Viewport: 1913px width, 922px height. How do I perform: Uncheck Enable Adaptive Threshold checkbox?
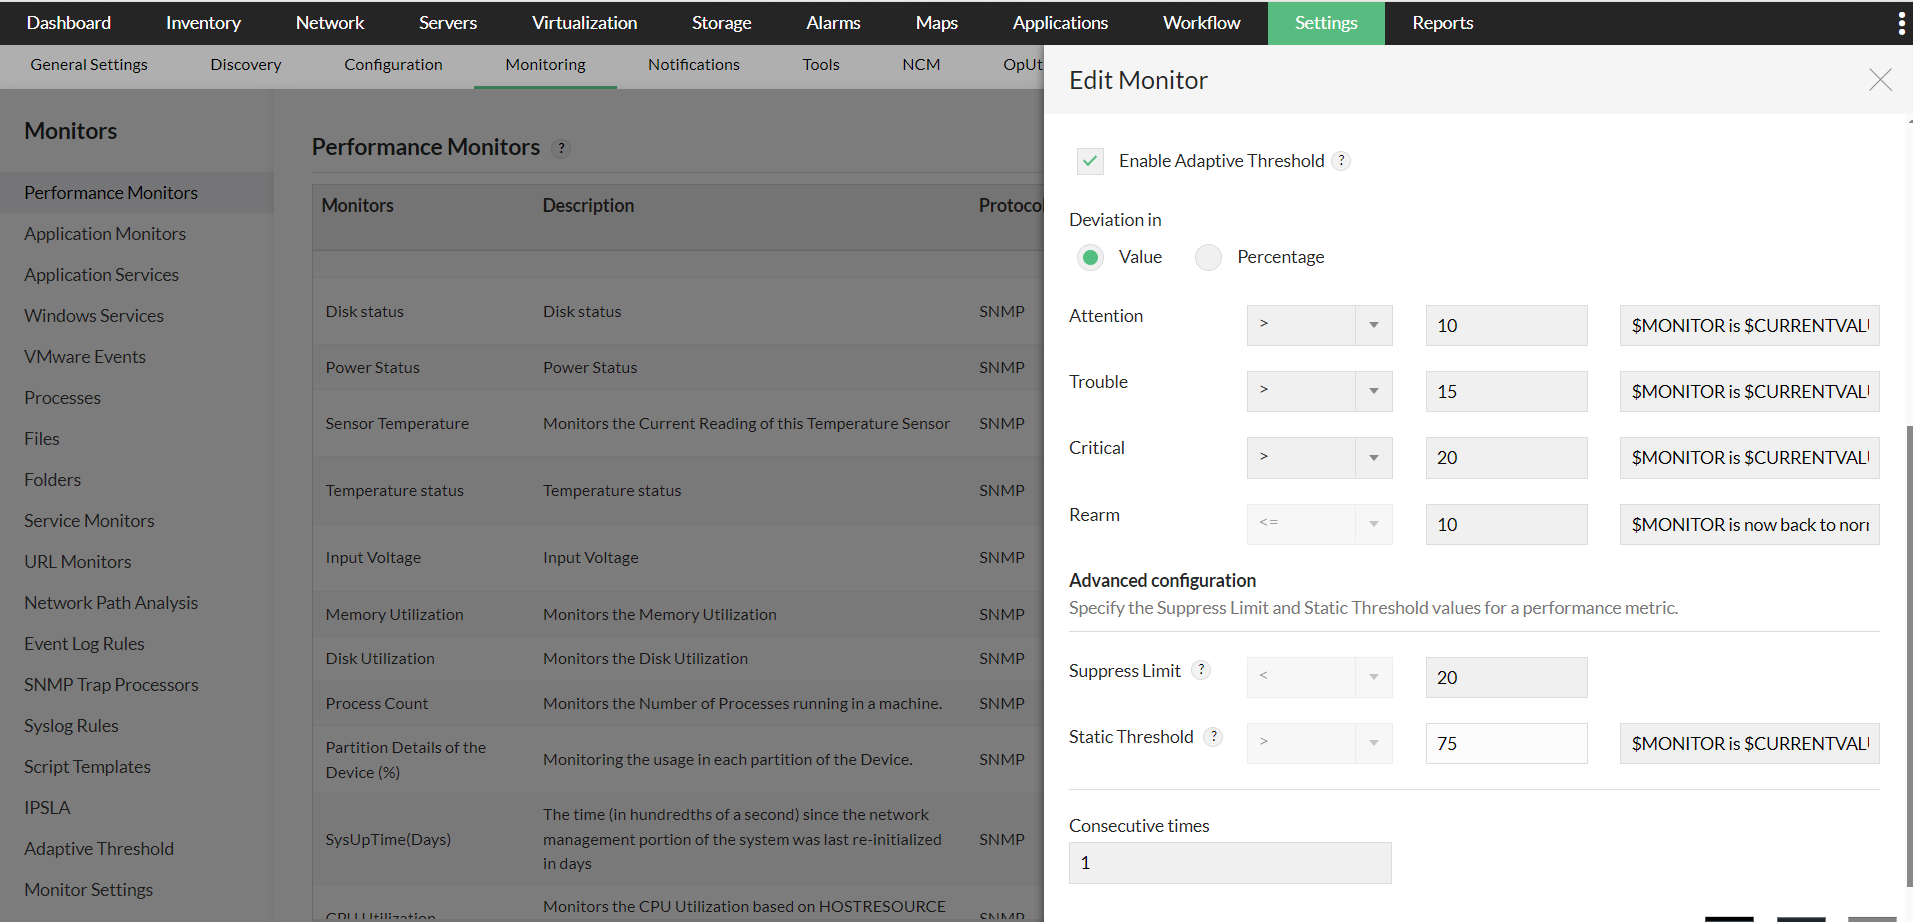tap(1090, 161)
